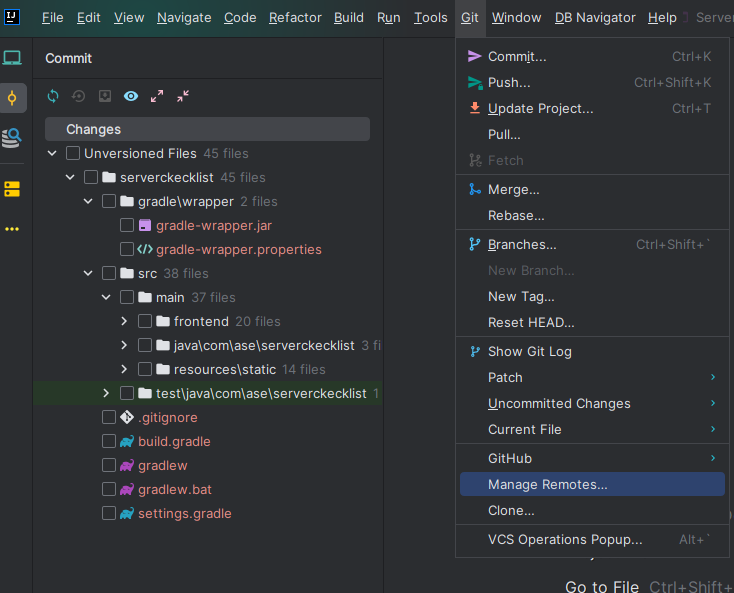The image size is (734, 593).
Task: Choose Pull... from Git menu
Action: [592, 134]
